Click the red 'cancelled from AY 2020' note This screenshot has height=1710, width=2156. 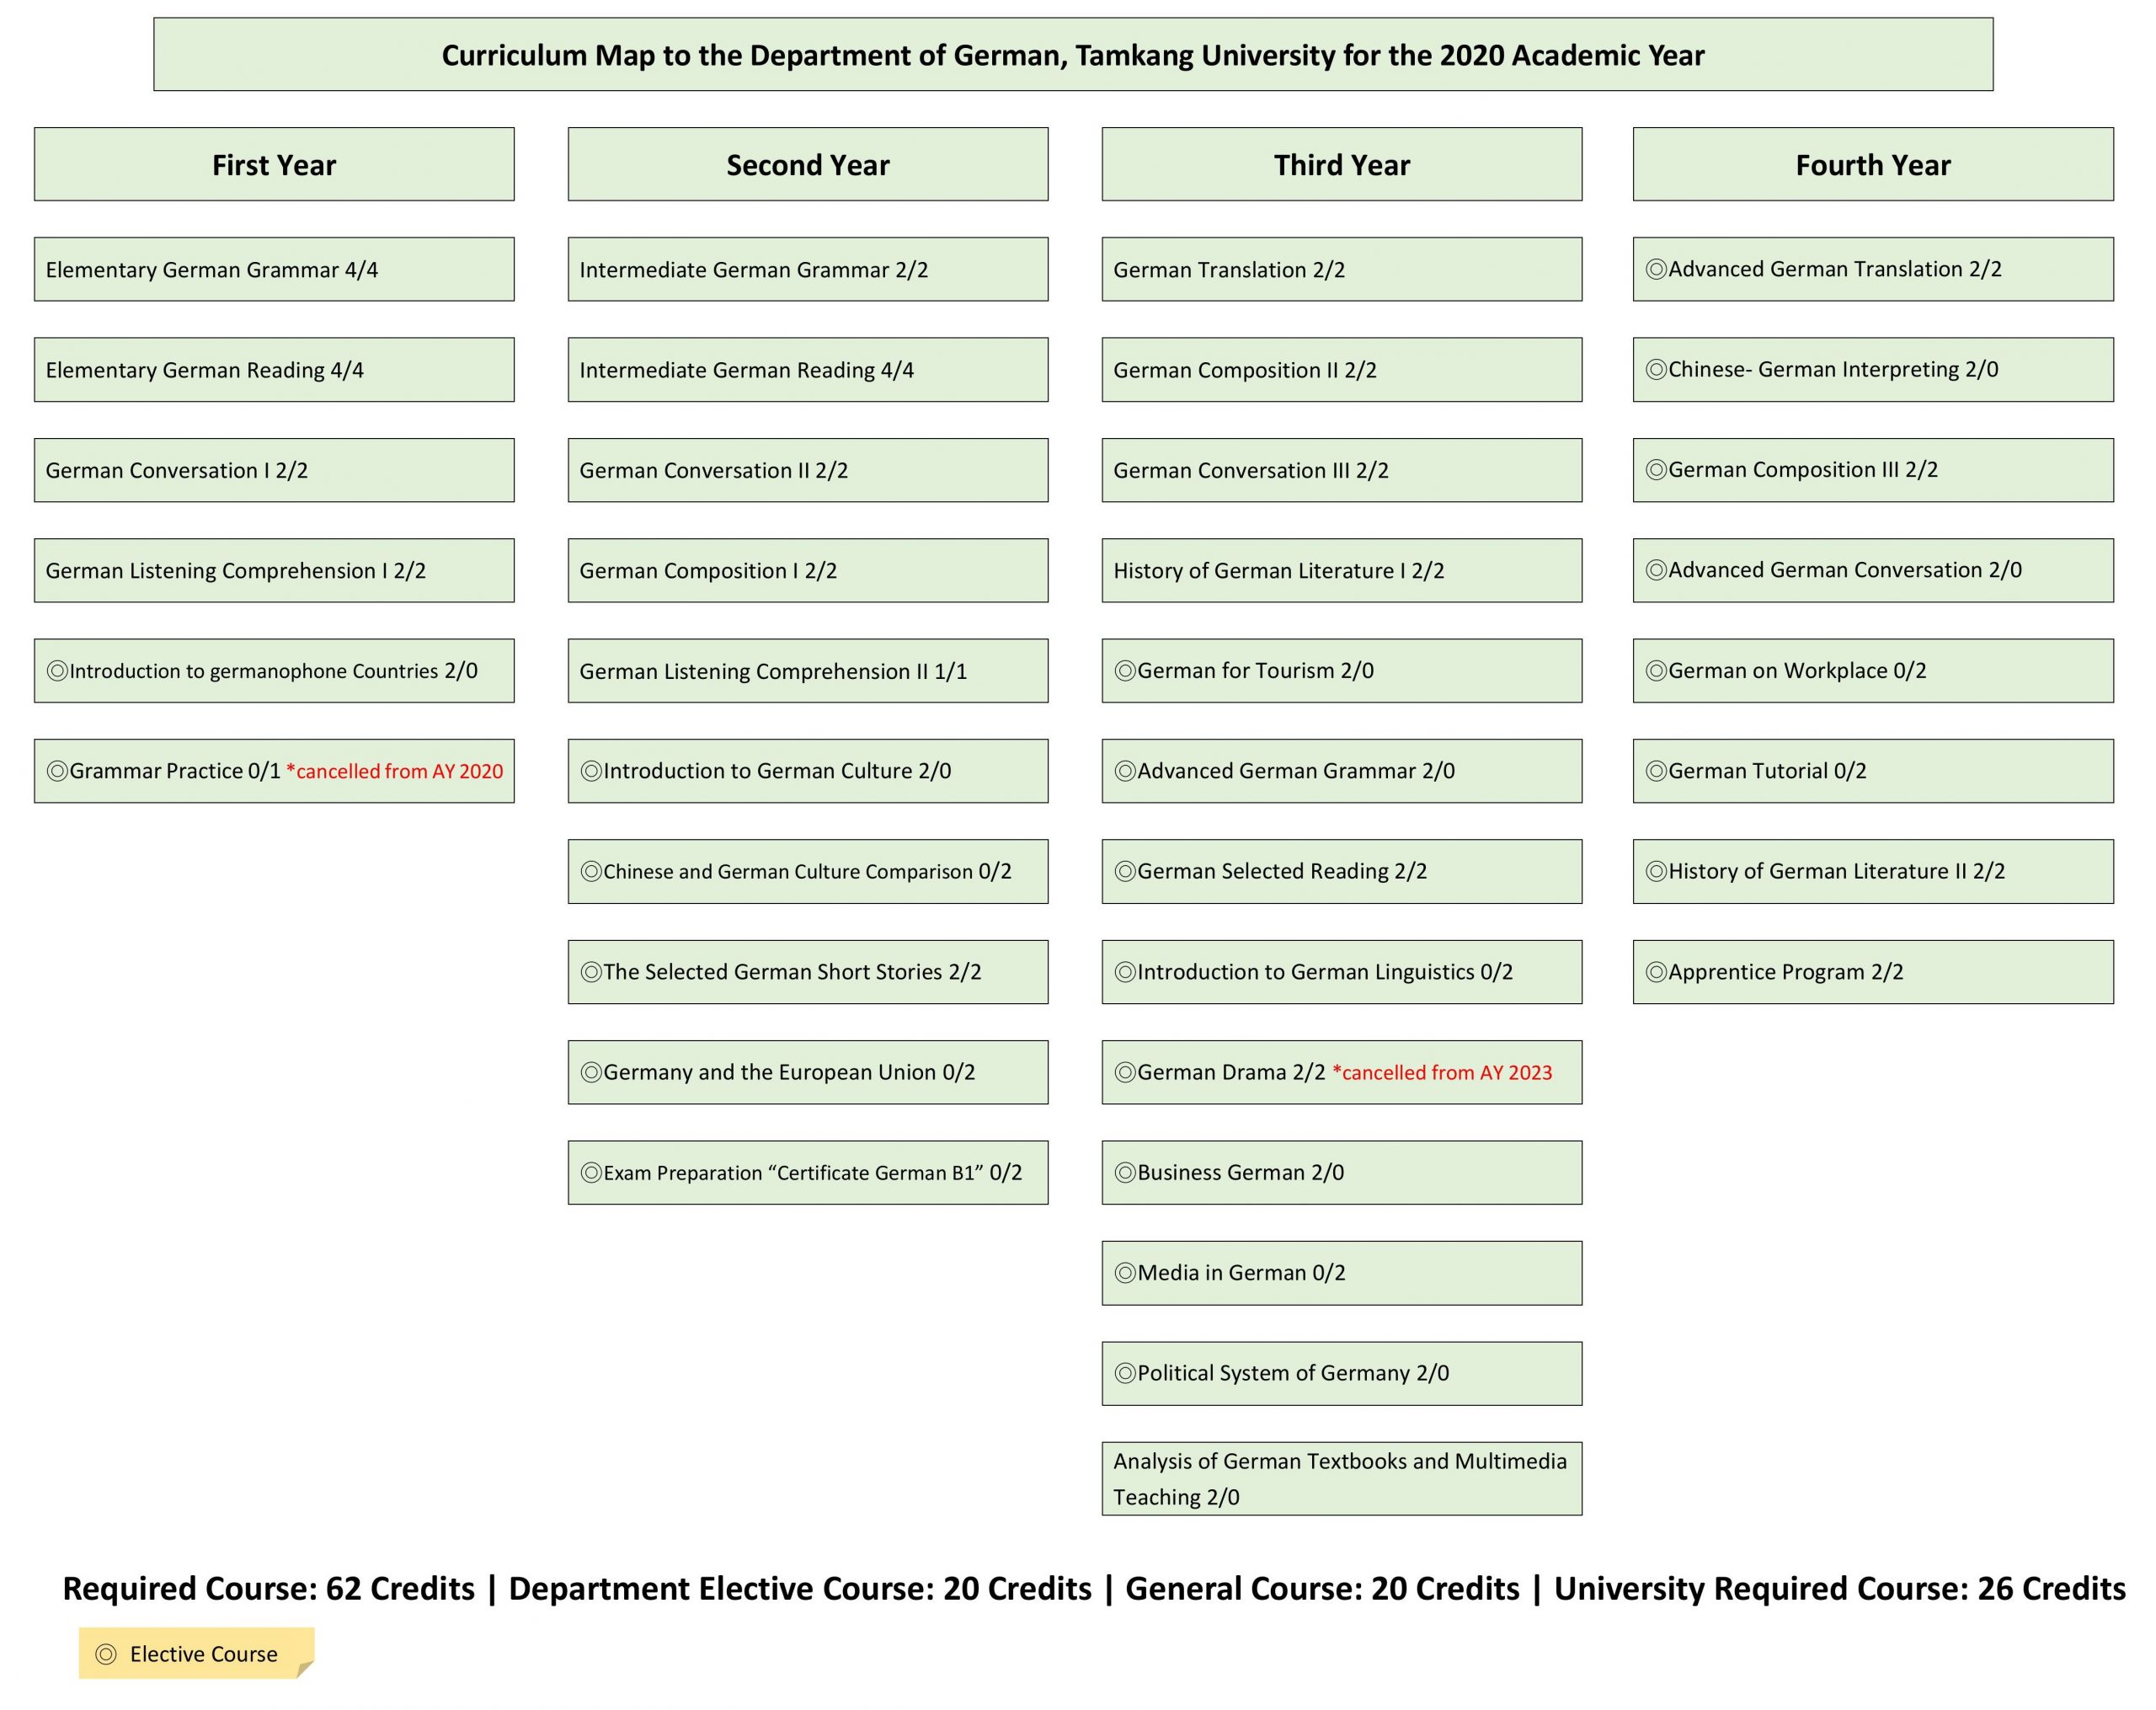395,771
